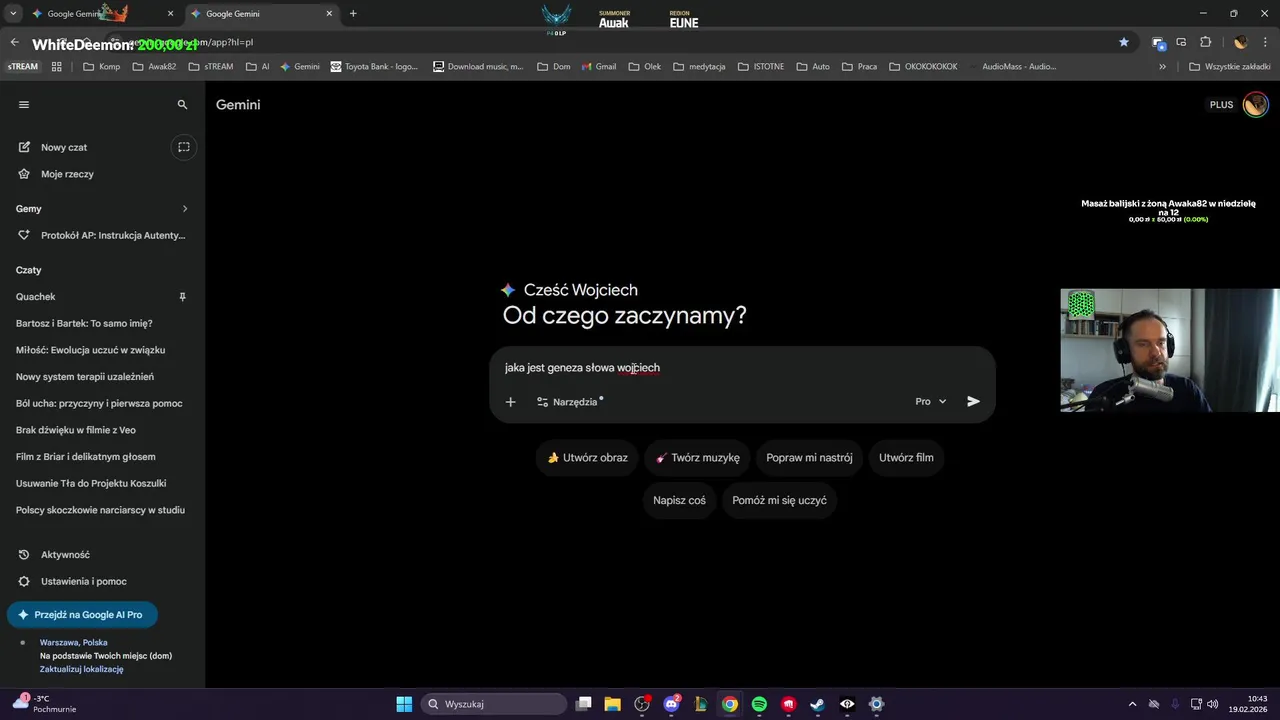Image resolution: width=1280 pixels, height=720 pixels.
Task: Click the volume speaker tray icon
Action: click(1212, 704)
